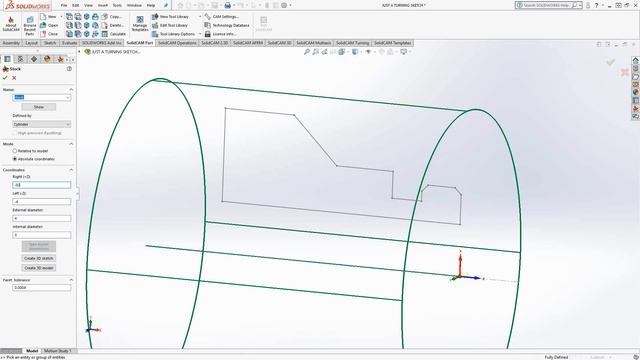Click Create 3D sketch button
The width and height of the screenshot is (640, 360).
pyautogui.click(x=39, y=258)
